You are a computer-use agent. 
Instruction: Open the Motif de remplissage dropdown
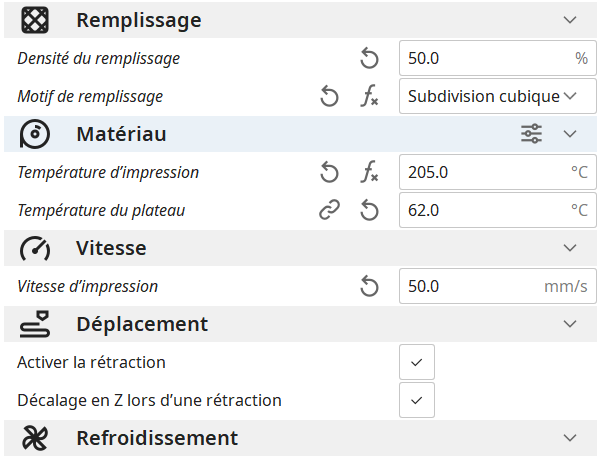pos(493,97)
